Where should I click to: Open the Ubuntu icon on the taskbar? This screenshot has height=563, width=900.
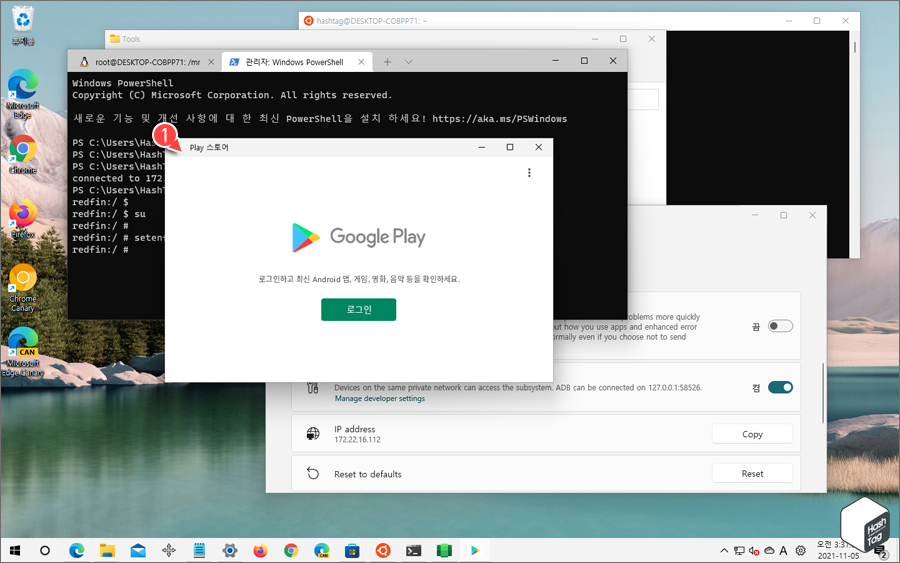click(383, 550)
